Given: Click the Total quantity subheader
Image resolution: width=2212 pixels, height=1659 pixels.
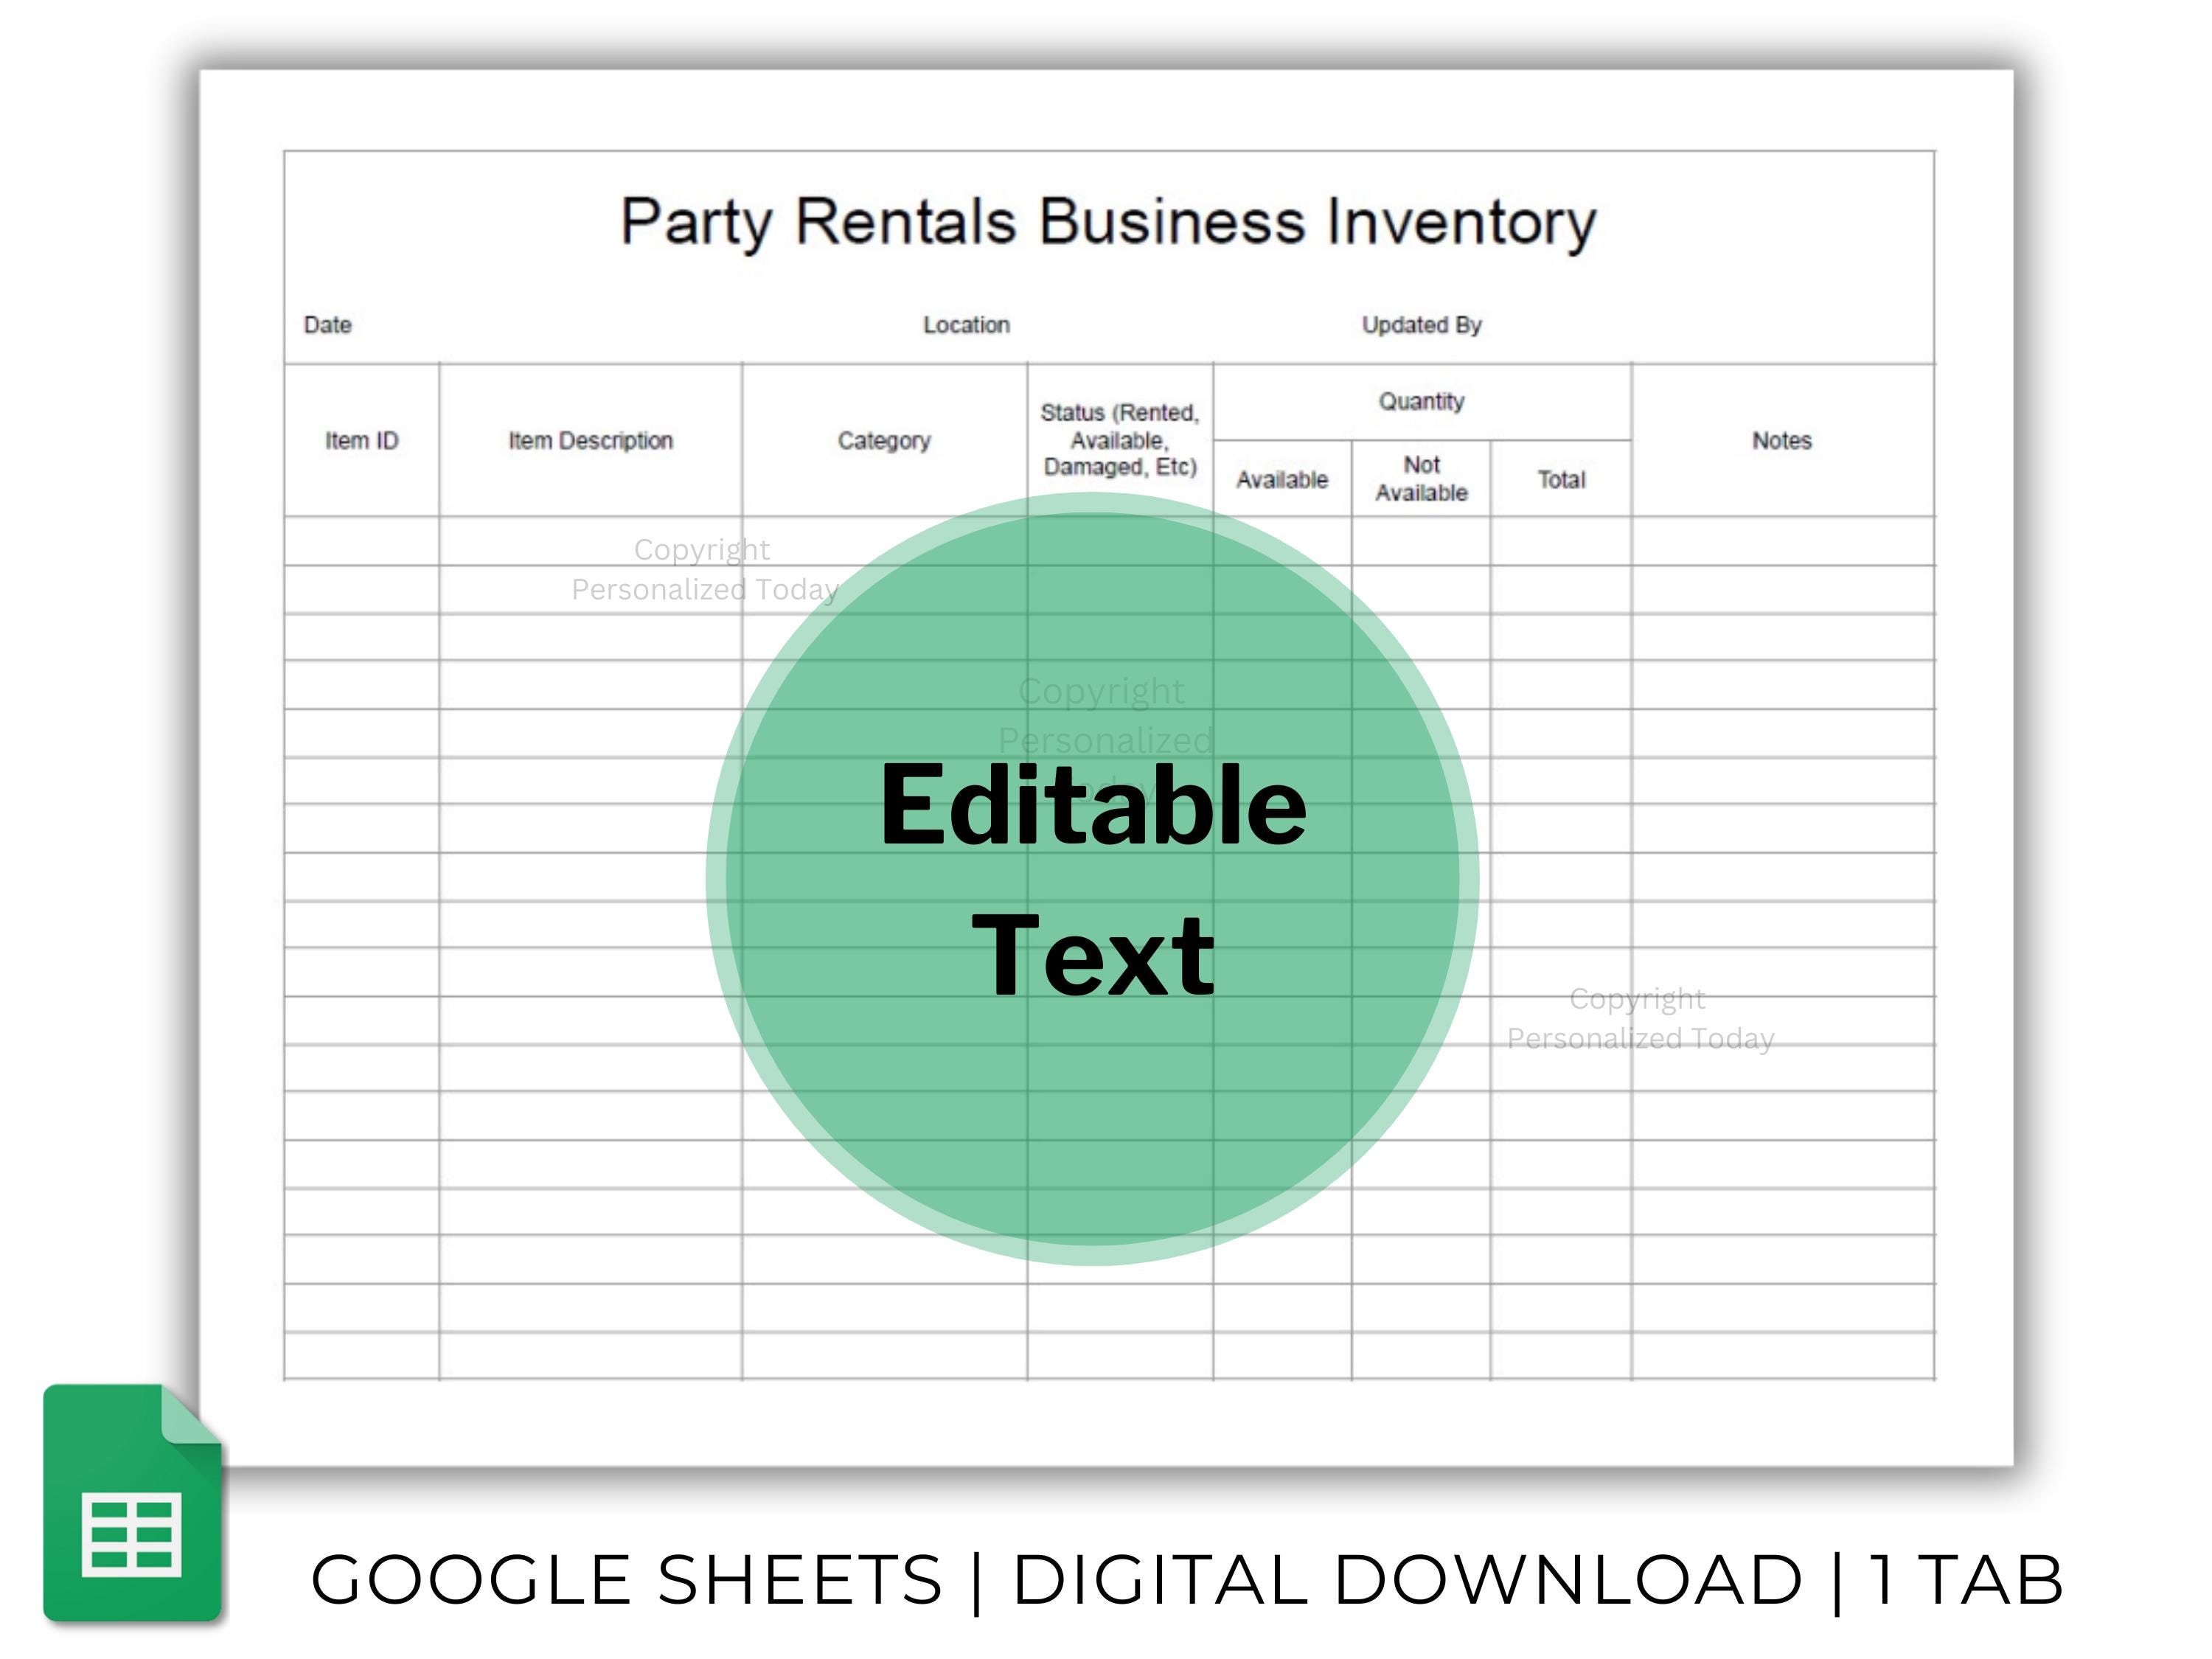Looking at the screenshot, I should point(1560,479).
